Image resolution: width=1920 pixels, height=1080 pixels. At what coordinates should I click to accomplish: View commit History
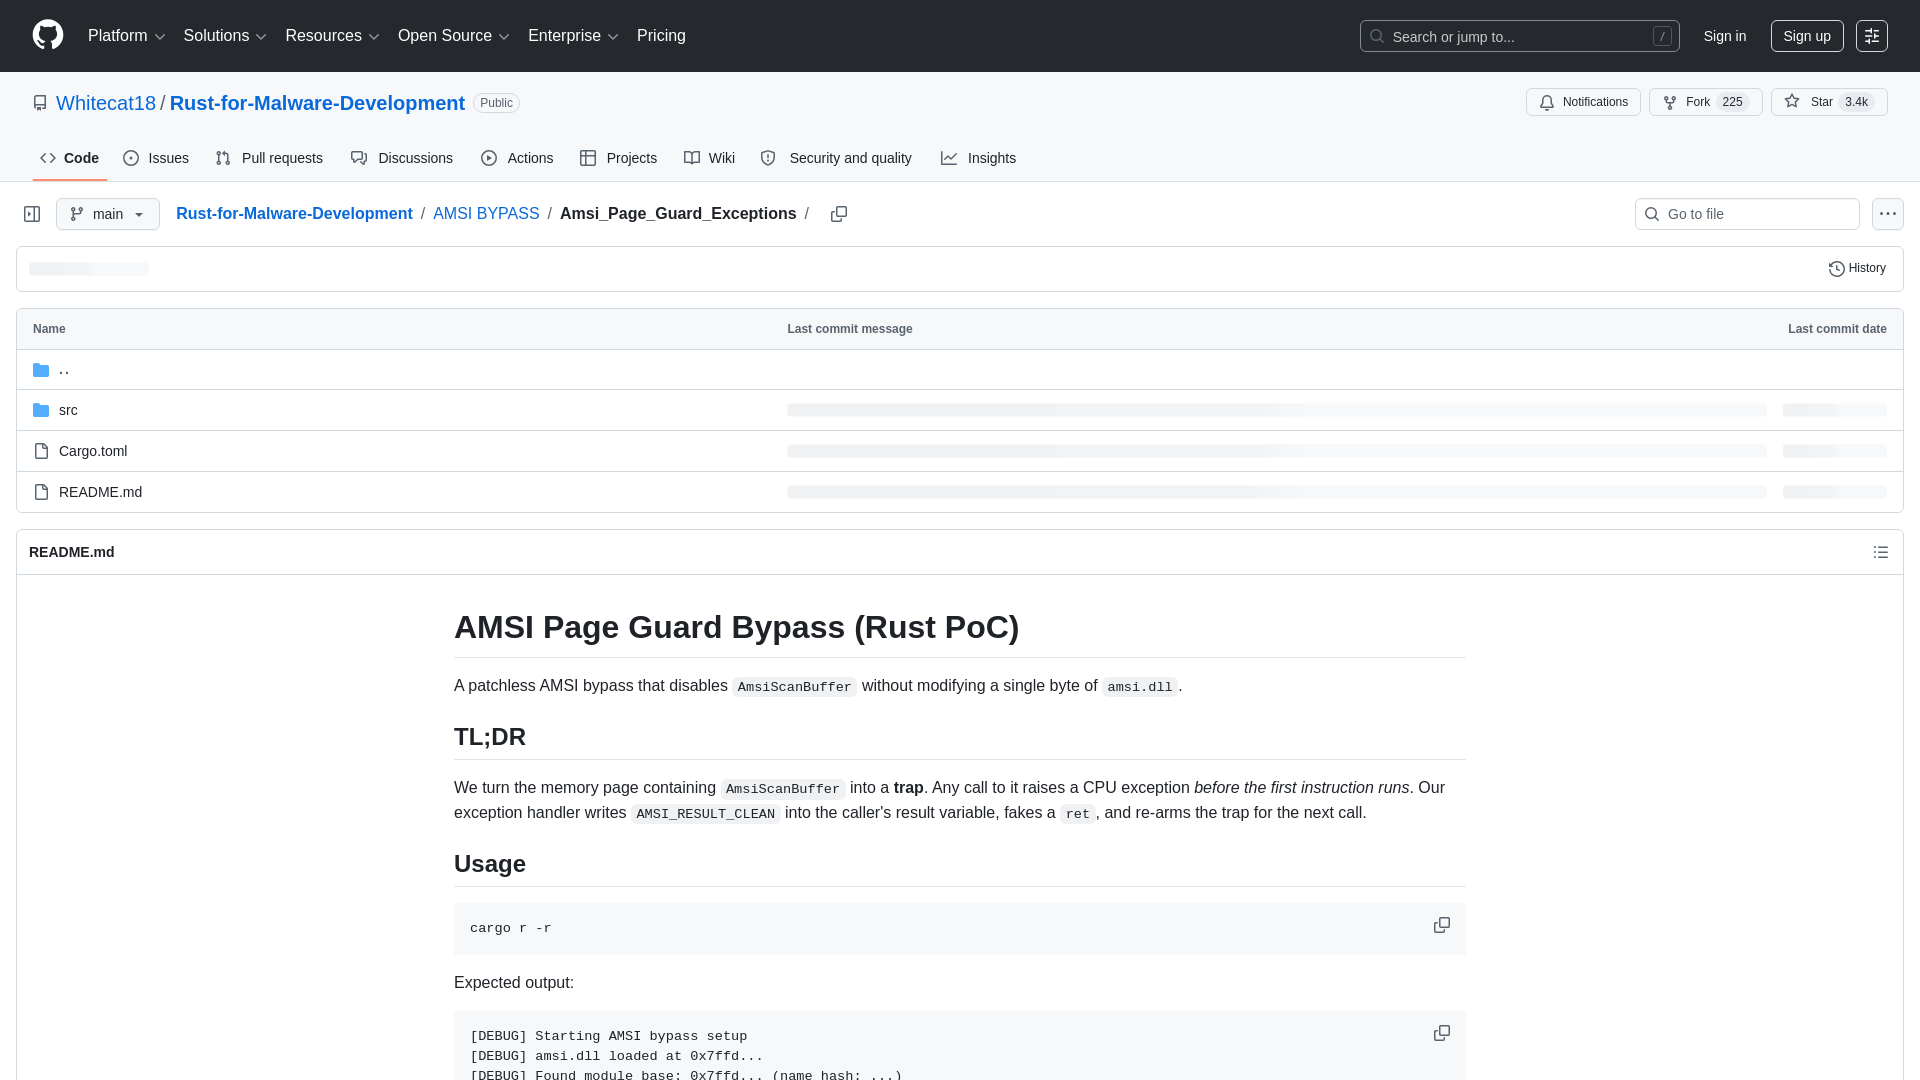click(x=1857, y=268)
